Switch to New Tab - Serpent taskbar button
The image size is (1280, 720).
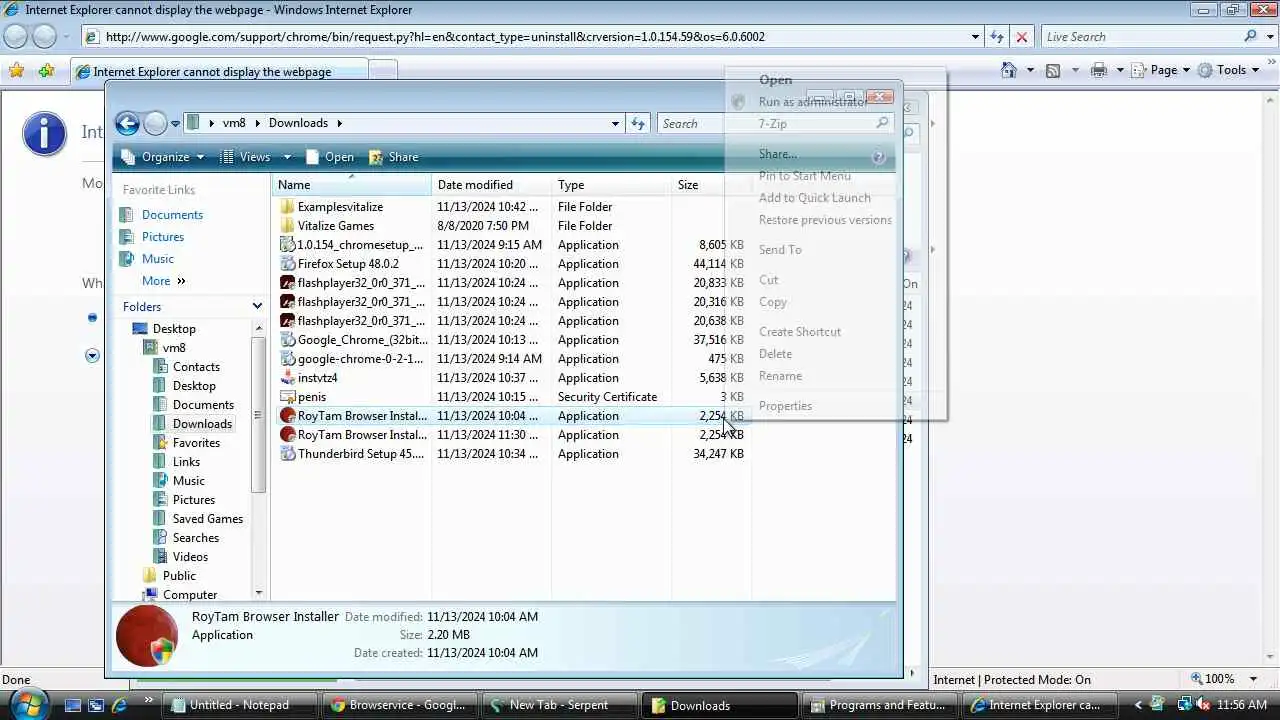coord(559,705)
